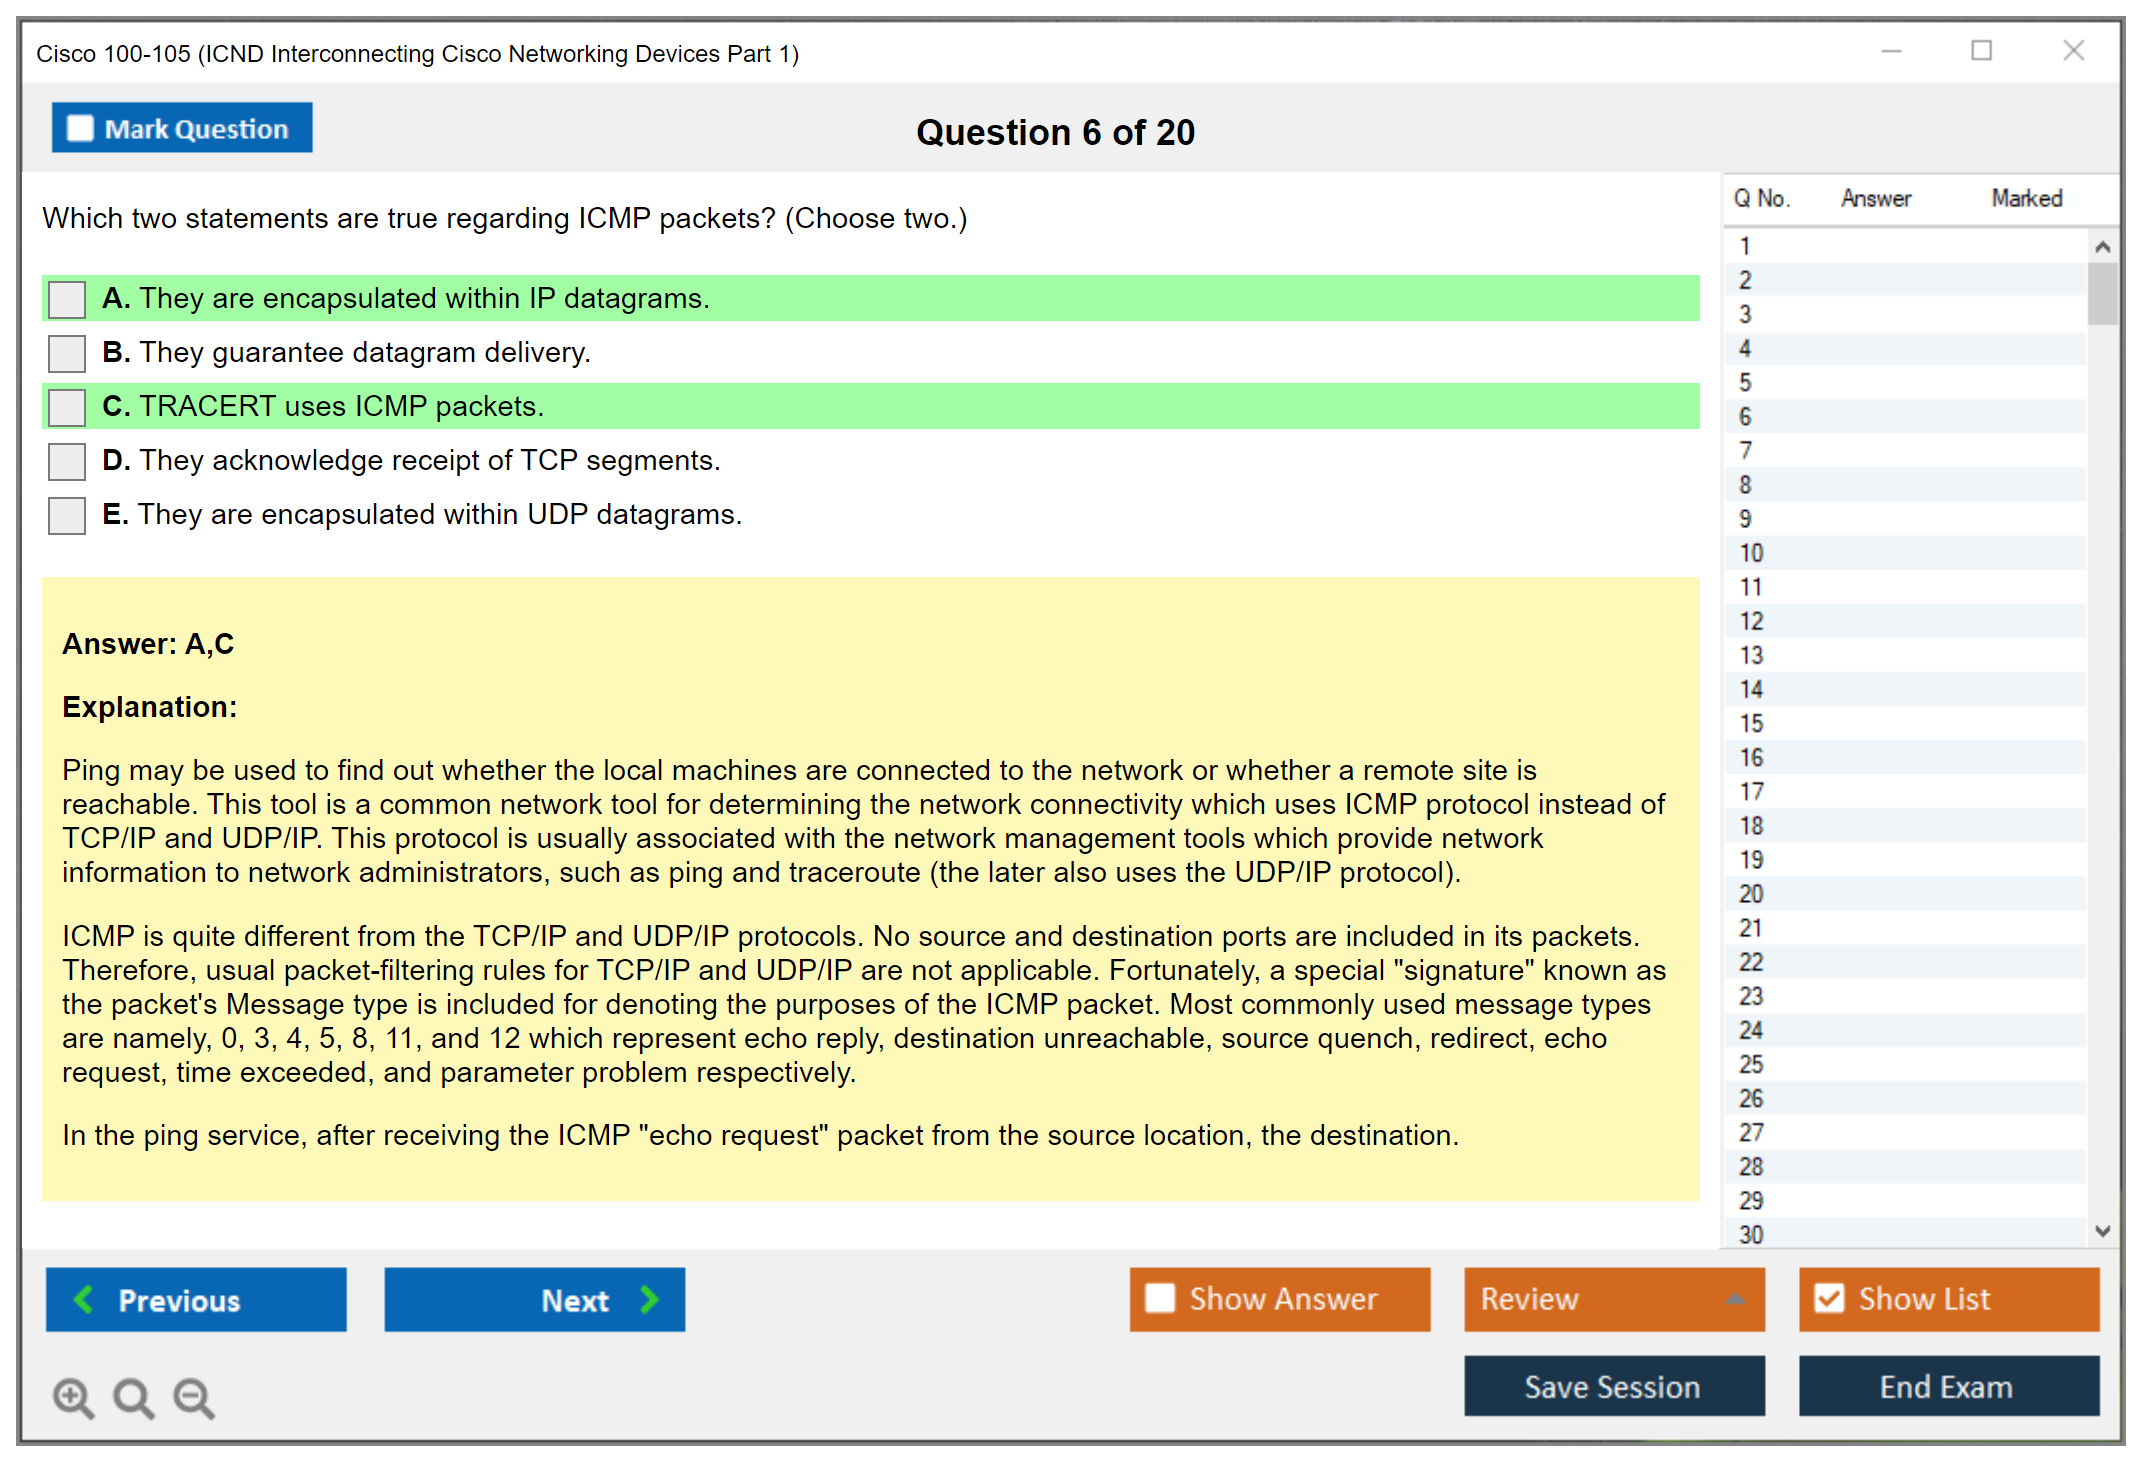This screenshot has height=1470, width=2150.
Task: Click the question list scrollbar thumb
Action: [2102, 293]
